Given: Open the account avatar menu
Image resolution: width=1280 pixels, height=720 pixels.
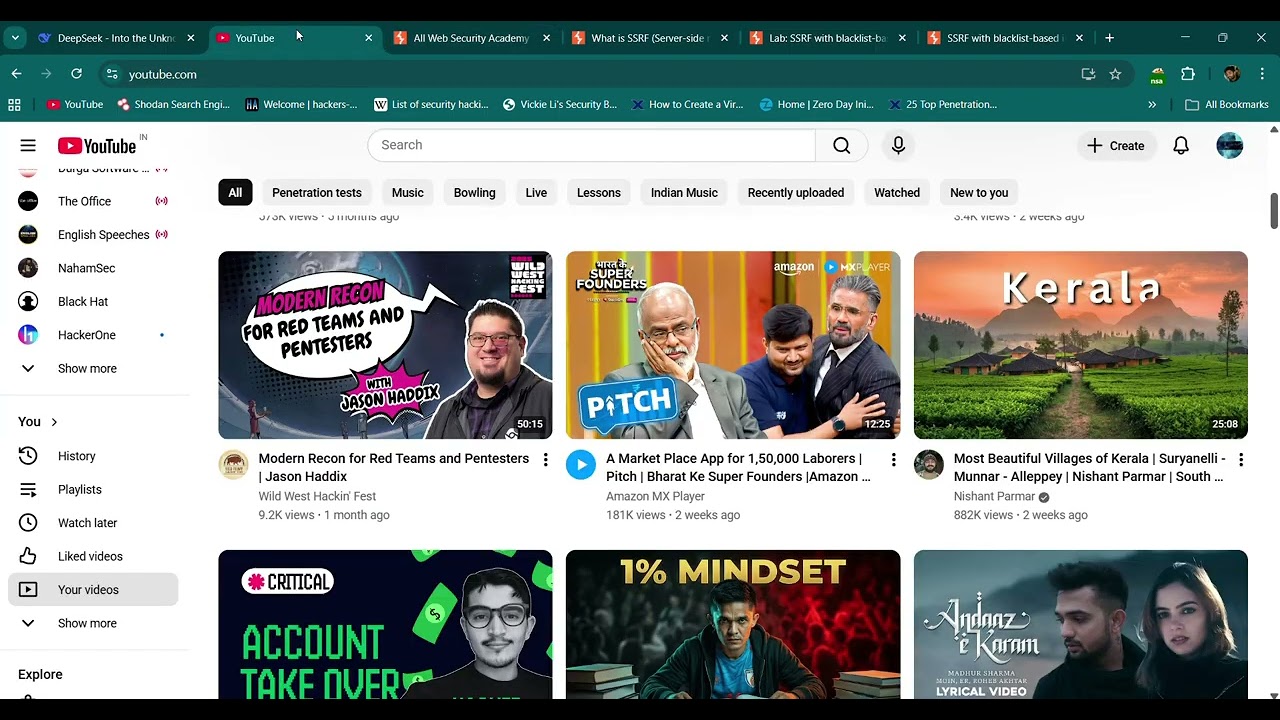Looking at the screenshot, I should pos(1230,146).
